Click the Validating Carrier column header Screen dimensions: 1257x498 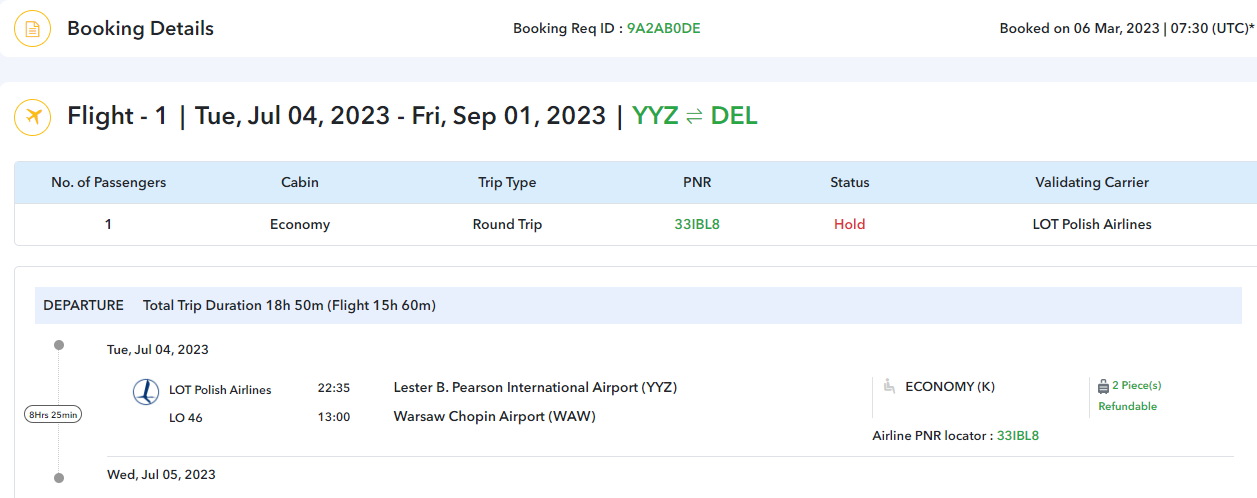1091,183
